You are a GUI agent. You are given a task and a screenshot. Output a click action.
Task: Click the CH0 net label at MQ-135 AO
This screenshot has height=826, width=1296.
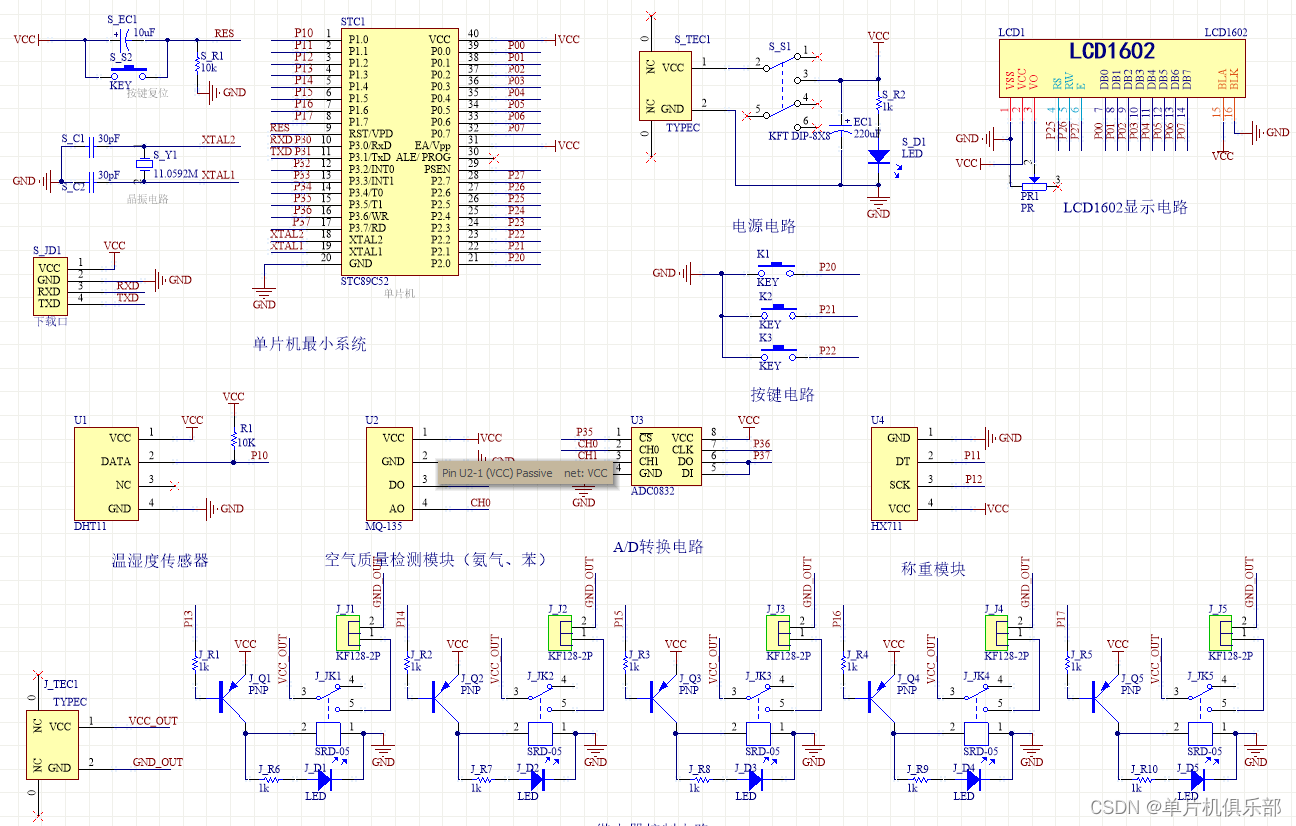coord(480,503)
